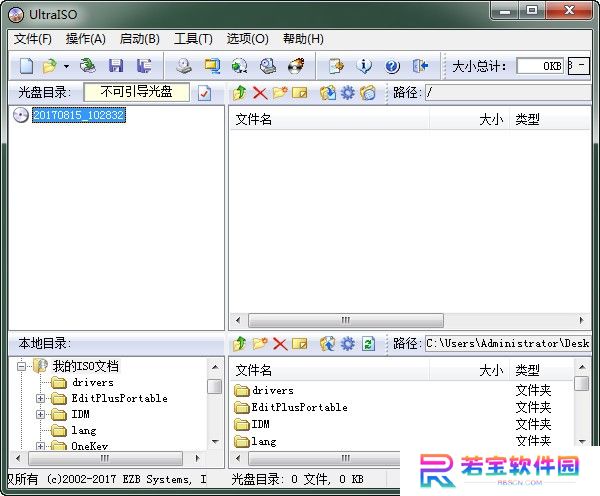The image size is (600, 496).
Task: Create new folder in 光盘目录 toolbar
Action: pos(280,93)
